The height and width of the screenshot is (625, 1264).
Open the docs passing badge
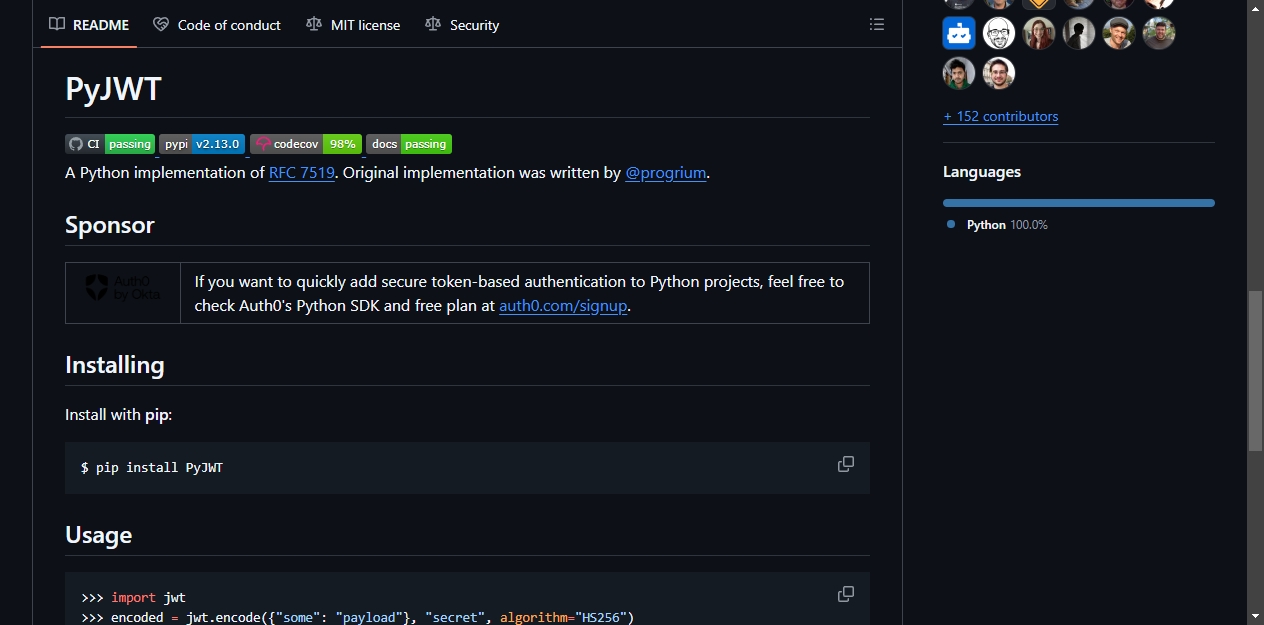click(409, 144)
